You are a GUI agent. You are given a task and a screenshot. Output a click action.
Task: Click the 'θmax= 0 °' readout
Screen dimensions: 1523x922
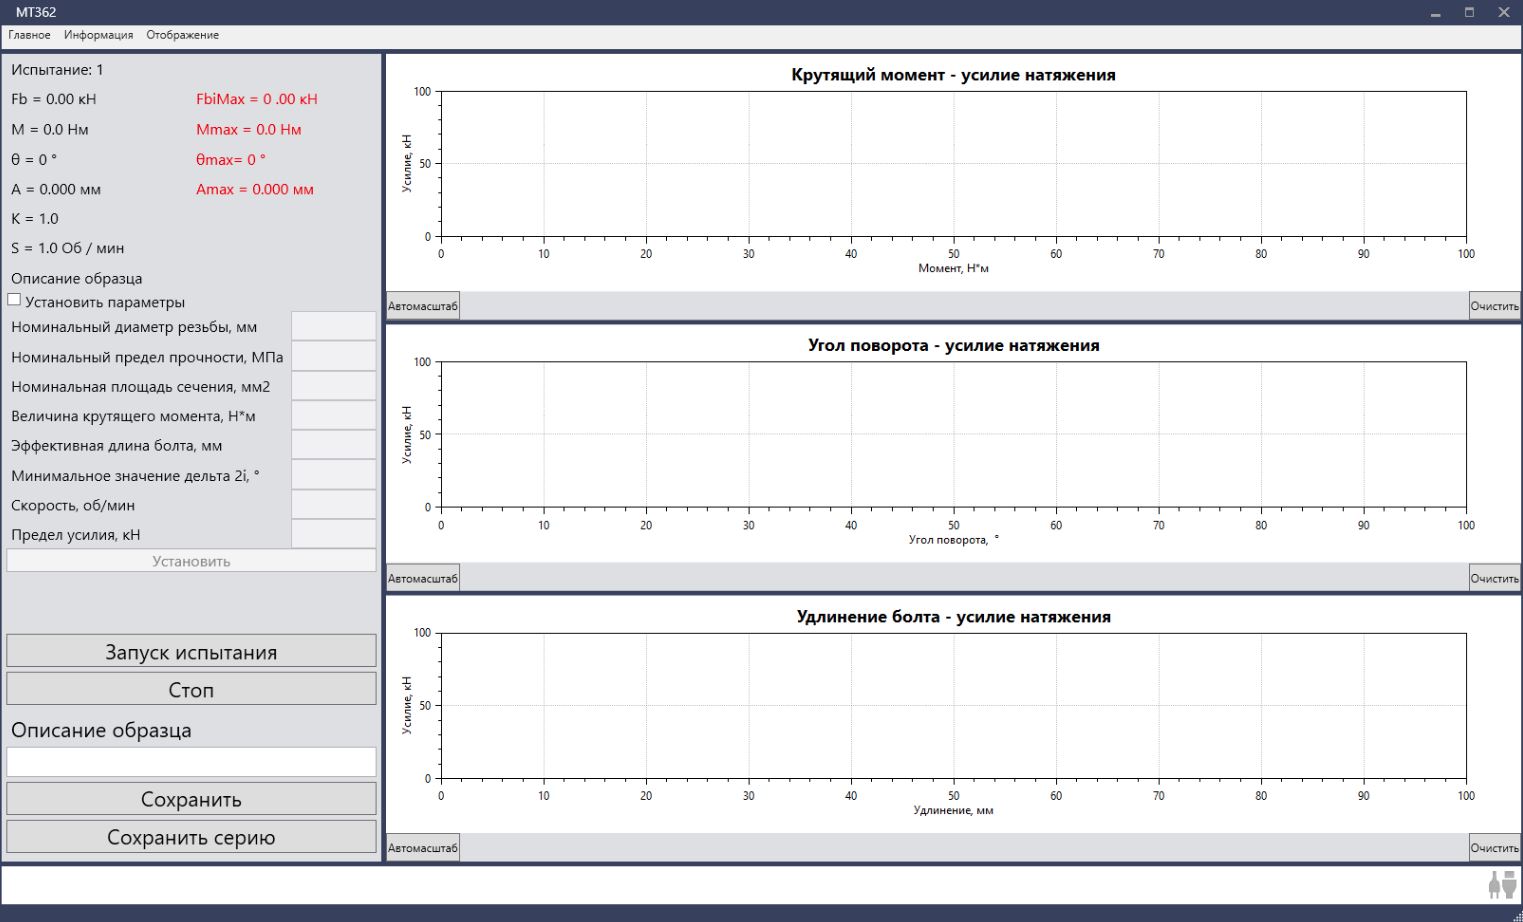pyautogui.click(x=231, y=159)
